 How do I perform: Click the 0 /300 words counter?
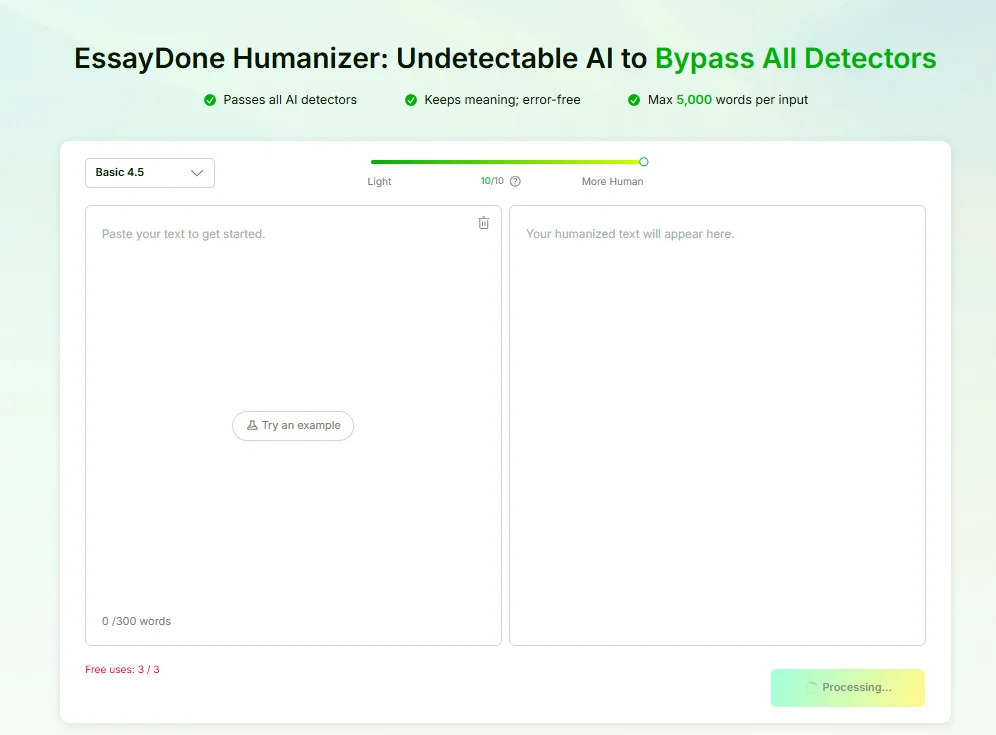(137, 621)
